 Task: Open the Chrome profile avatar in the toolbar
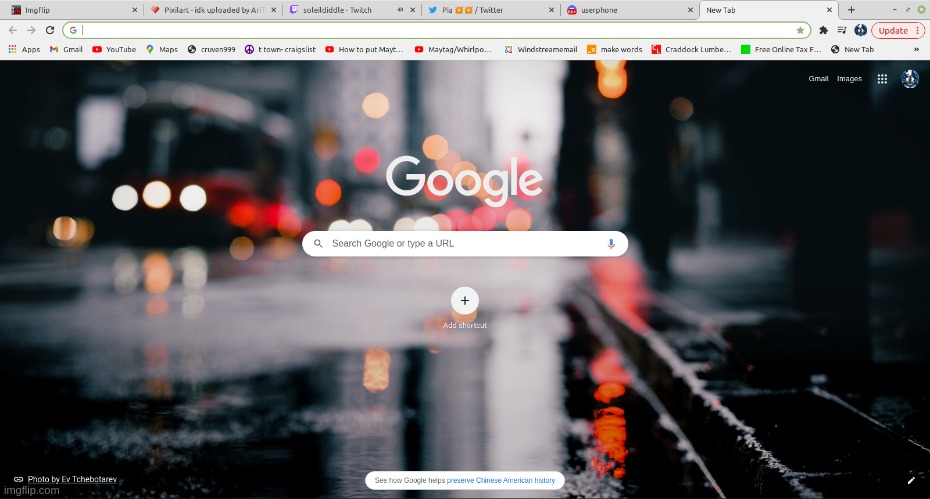point(861,30)
